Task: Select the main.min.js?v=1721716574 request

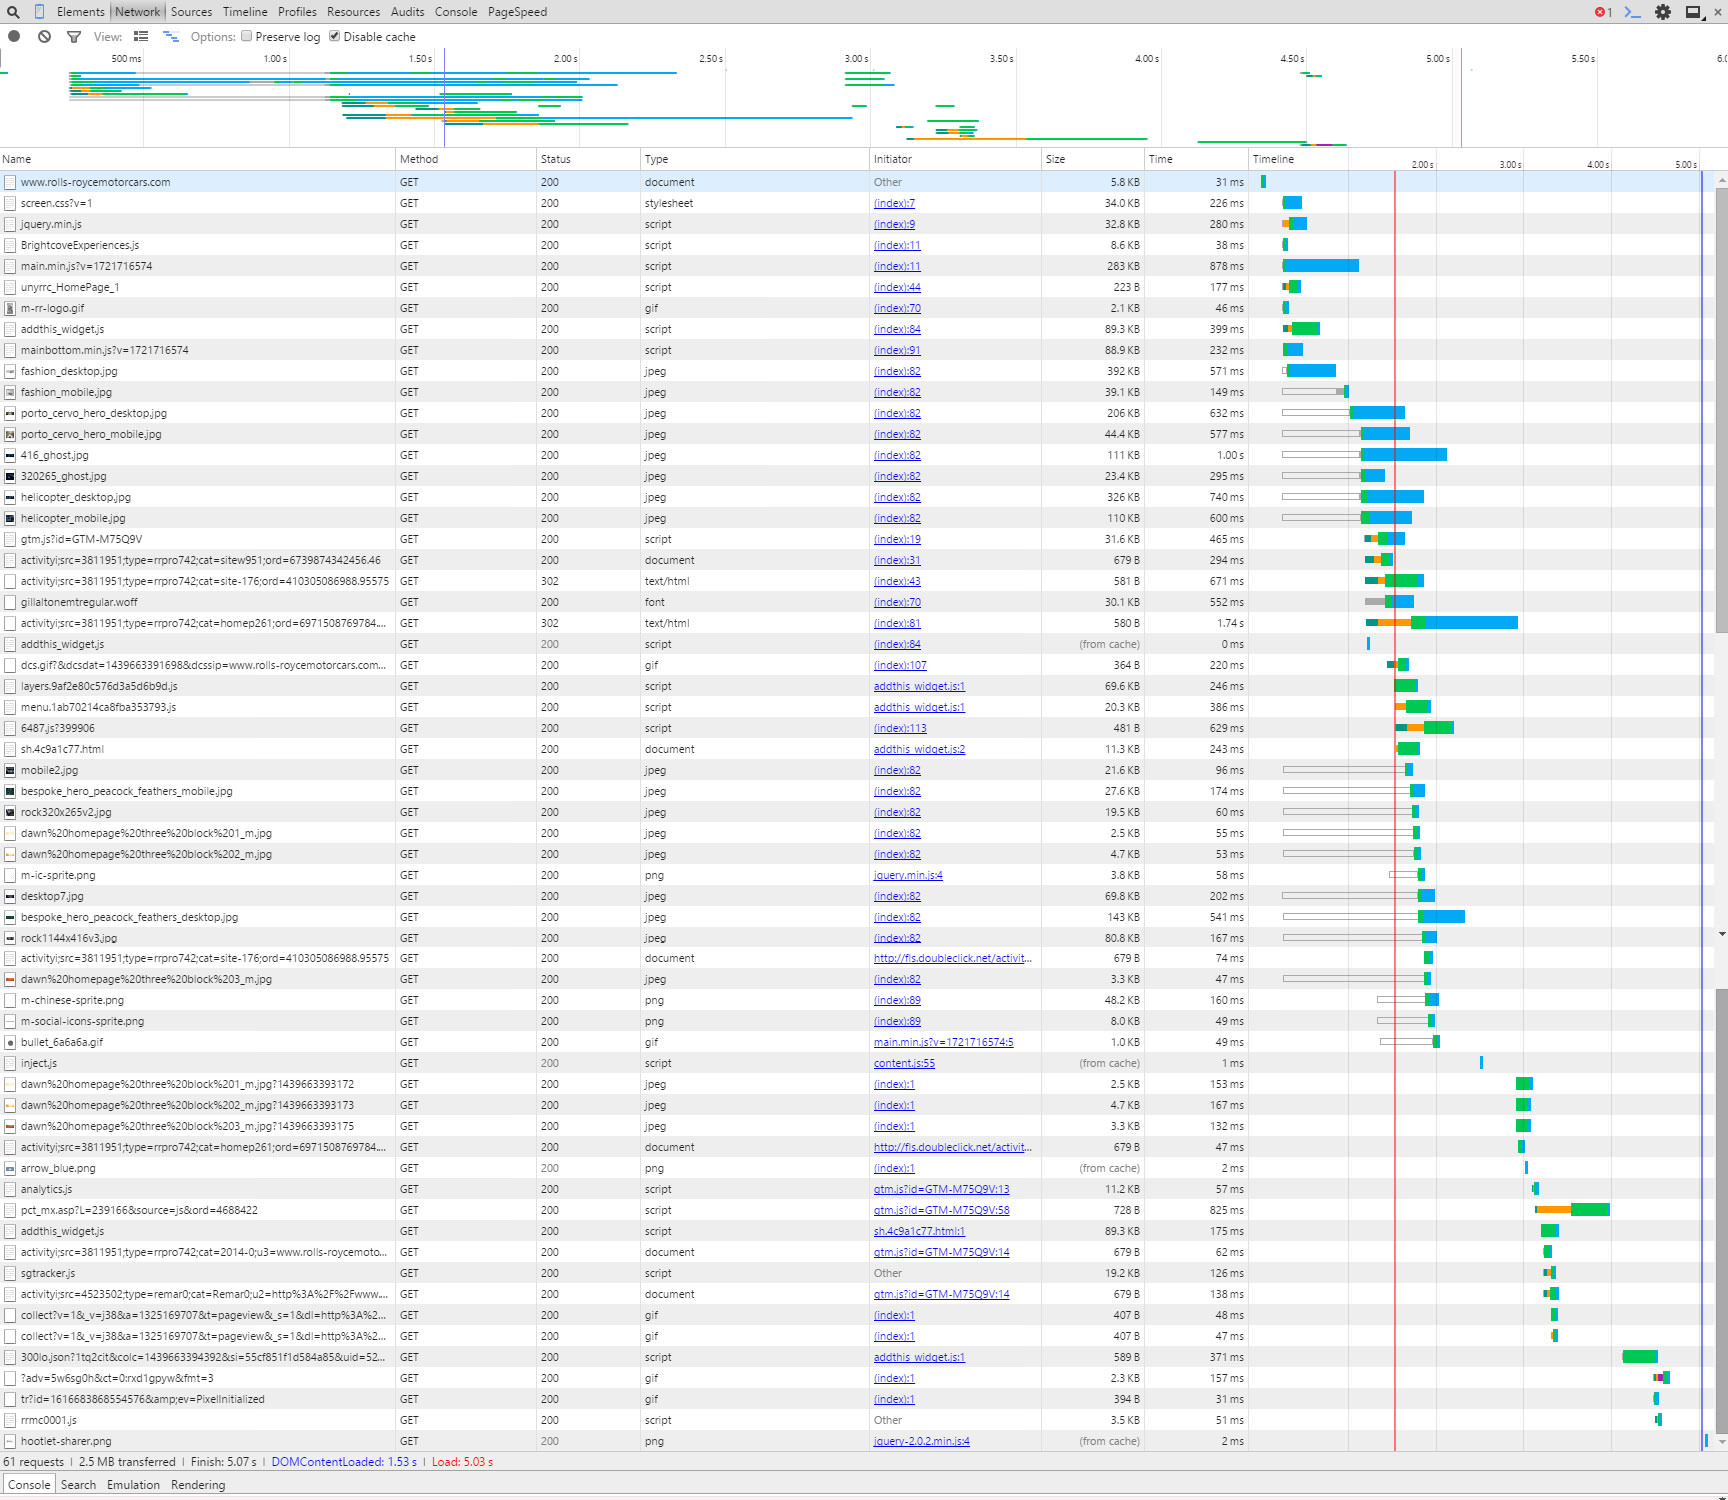Action: (86, 266)
